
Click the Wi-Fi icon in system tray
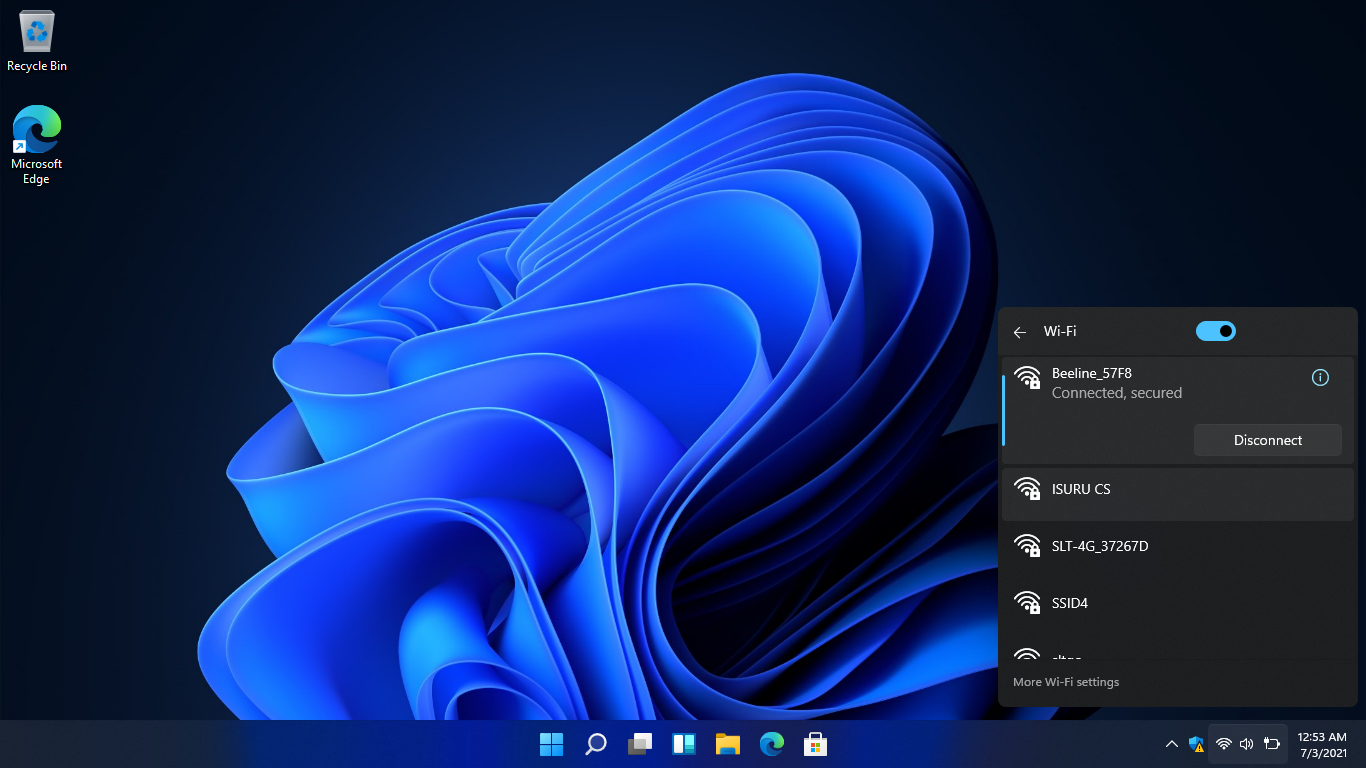(1223, 744)
